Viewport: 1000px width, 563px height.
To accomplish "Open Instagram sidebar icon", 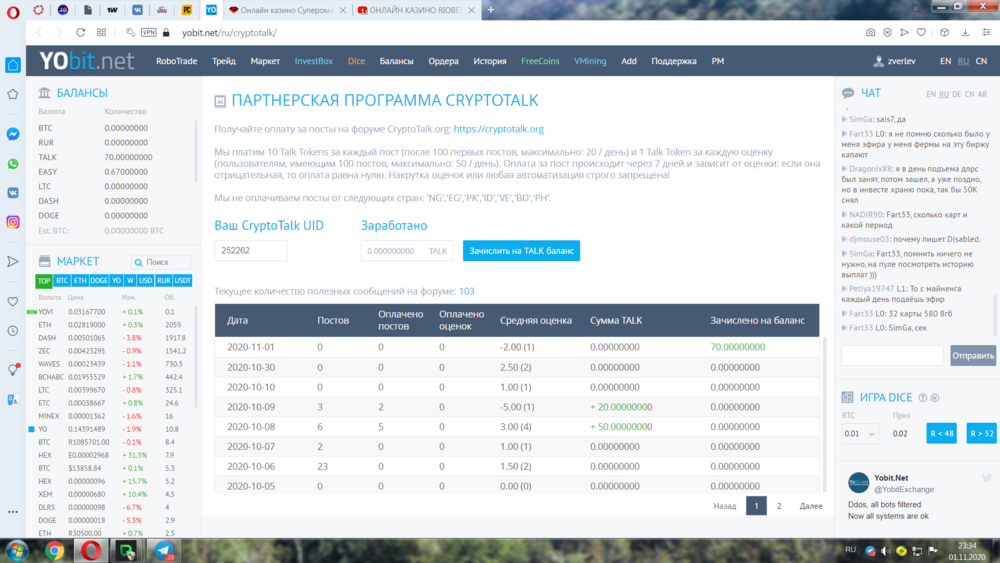I will point(13,222).
